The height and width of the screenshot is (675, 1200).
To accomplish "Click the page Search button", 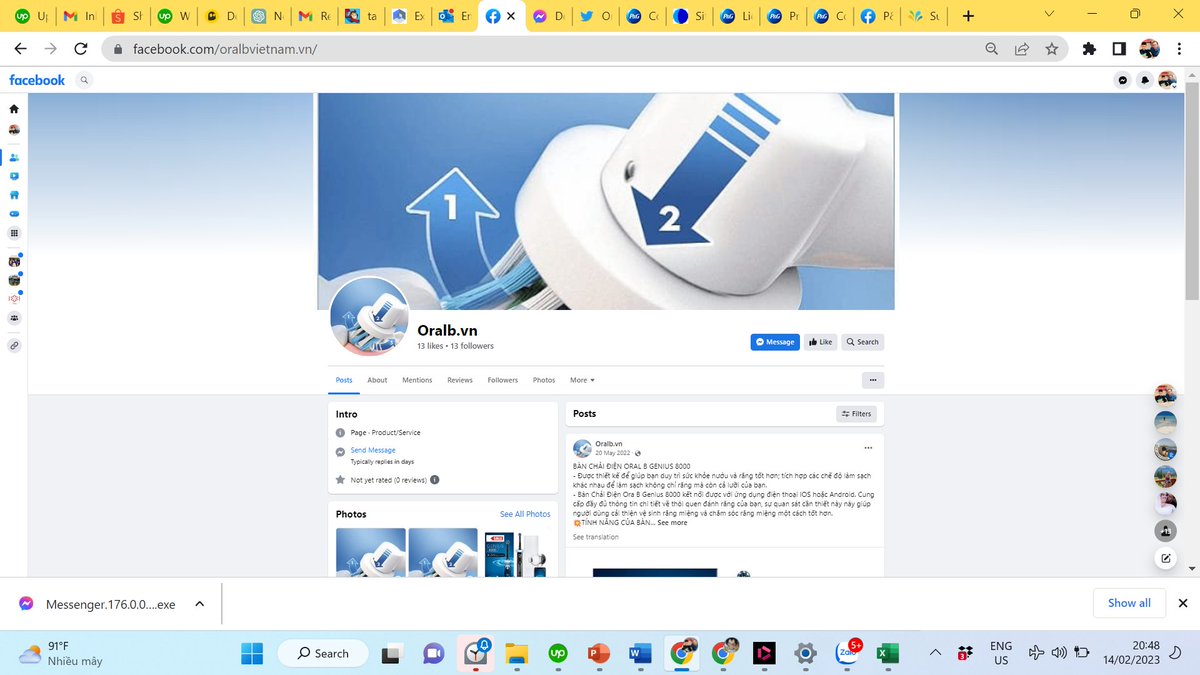I will point(863,342).
